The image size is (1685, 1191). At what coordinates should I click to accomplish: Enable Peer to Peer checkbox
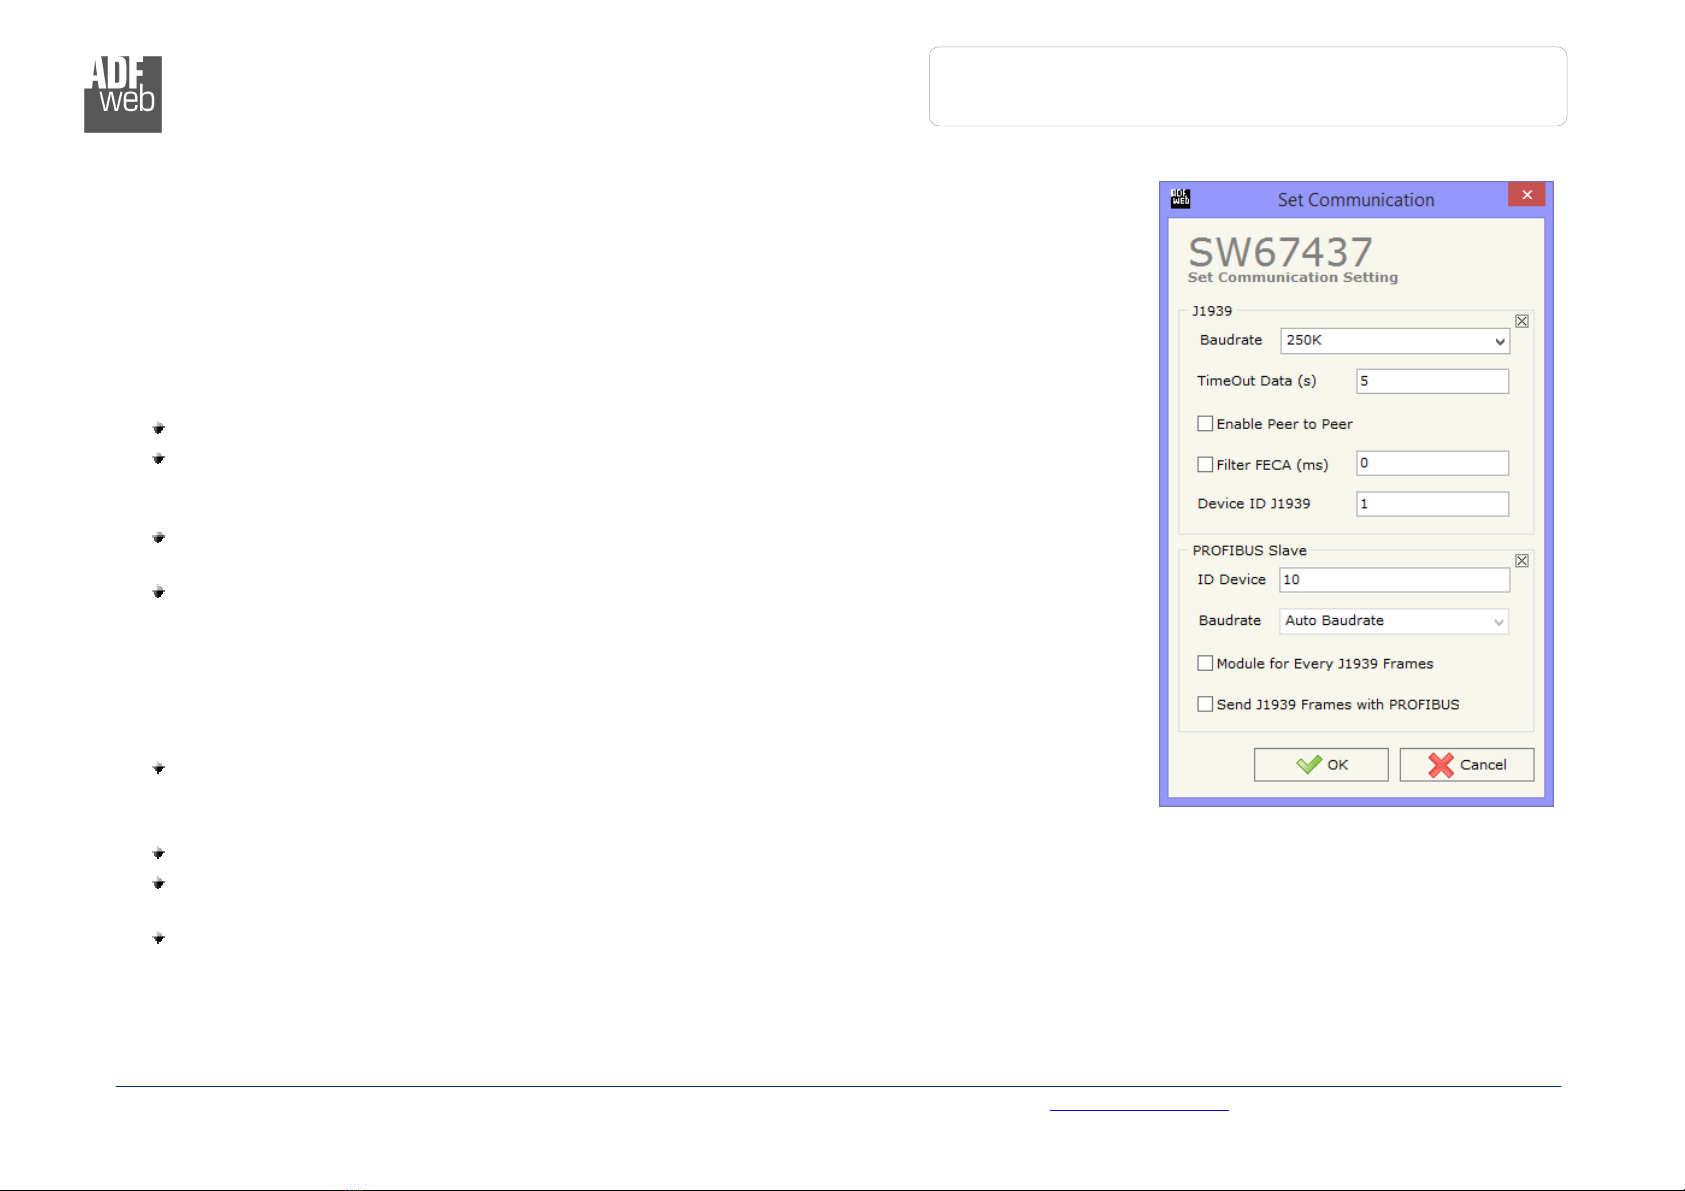[1205, 424]
